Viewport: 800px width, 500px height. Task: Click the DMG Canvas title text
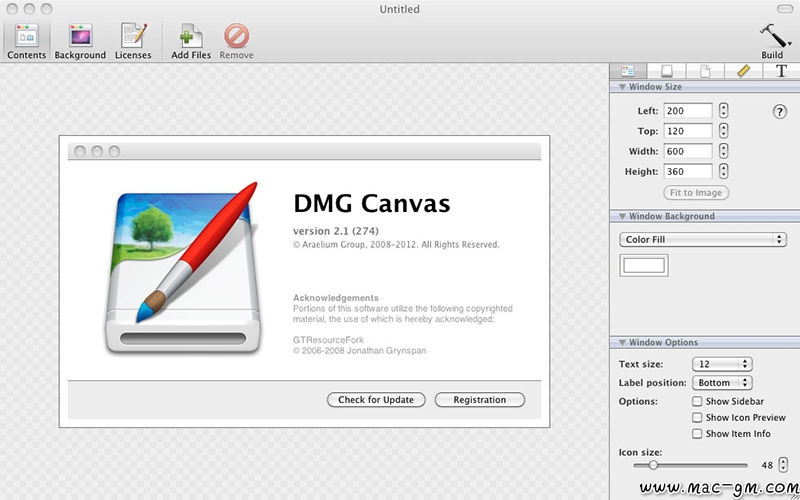click(371, 204)
